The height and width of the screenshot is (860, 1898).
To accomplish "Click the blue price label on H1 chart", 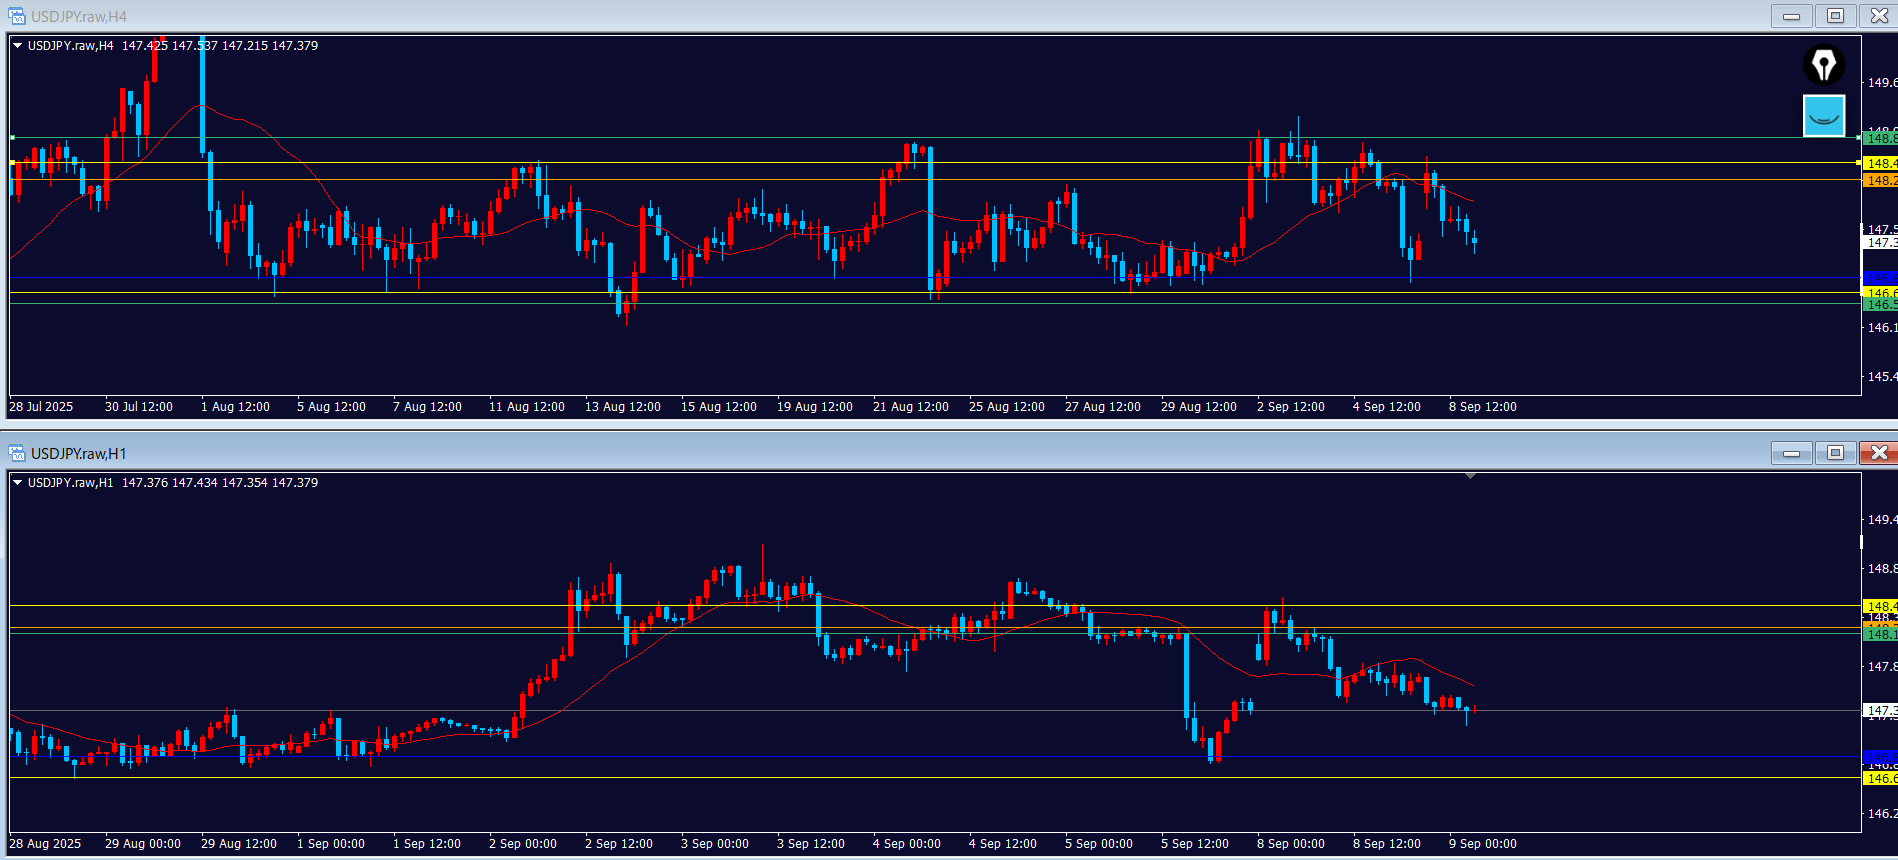I will click(x=1879, y=756).
